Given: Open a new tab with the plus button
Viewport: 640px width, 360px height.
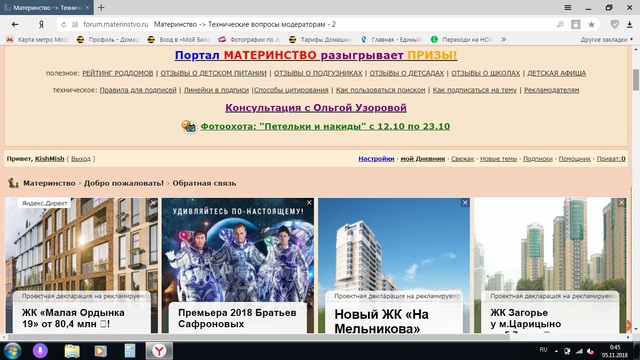Looking at the screenshot, I should point(101,7).
